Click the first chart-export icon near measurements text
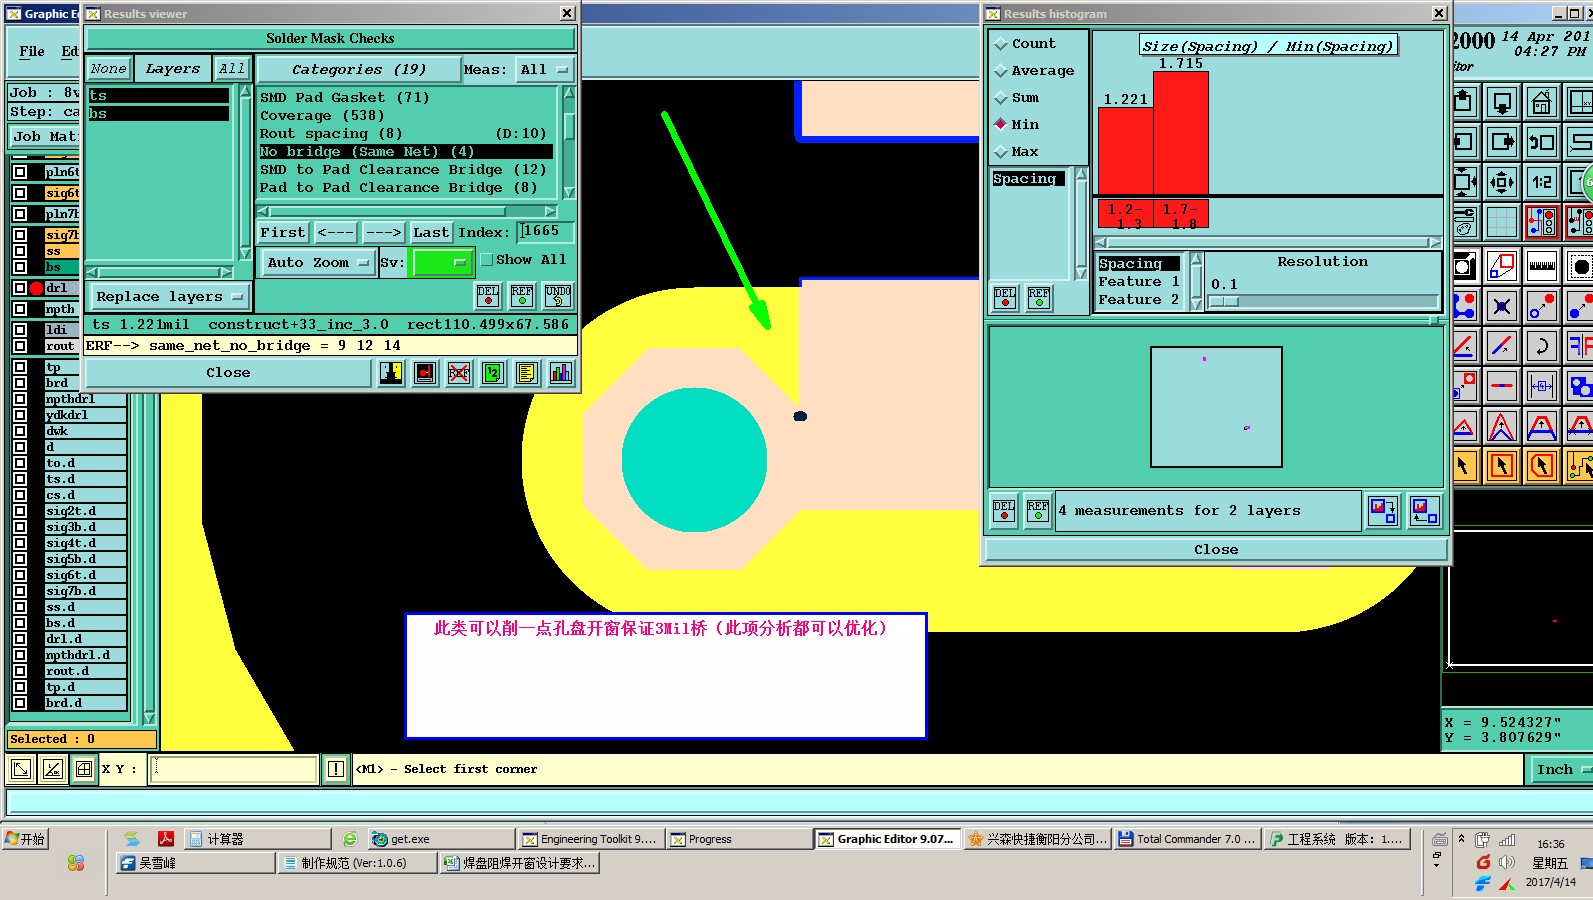Image resolution: width=1593 pixels, height=900 pixels. (1383, 511)
